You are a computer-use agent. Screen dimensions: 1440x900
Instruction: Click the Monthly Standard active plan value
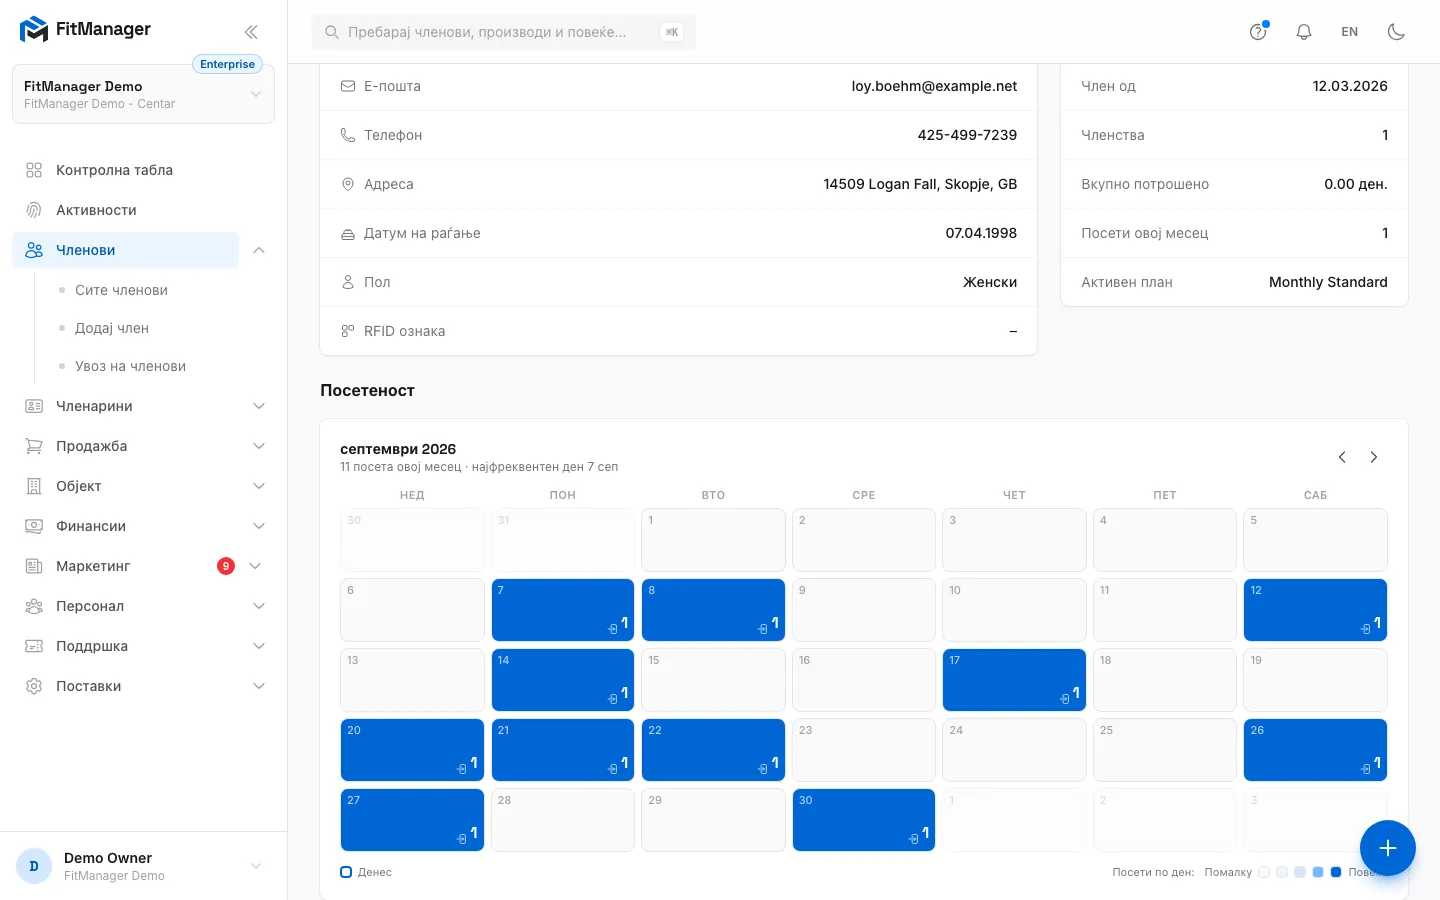click(1328, 282)
